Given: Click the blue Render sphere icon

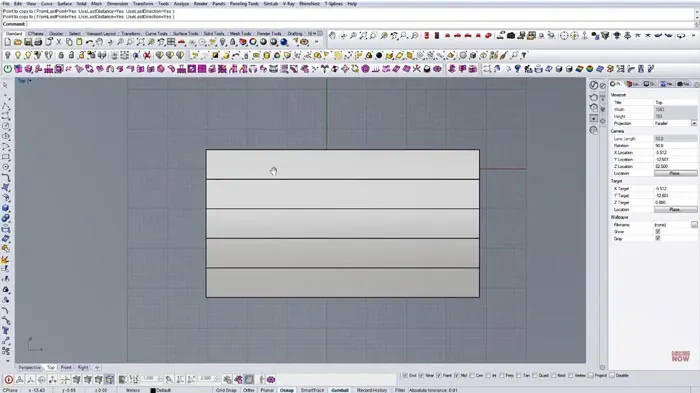Looking at the screenshot, I should click(x=284, y=42).
